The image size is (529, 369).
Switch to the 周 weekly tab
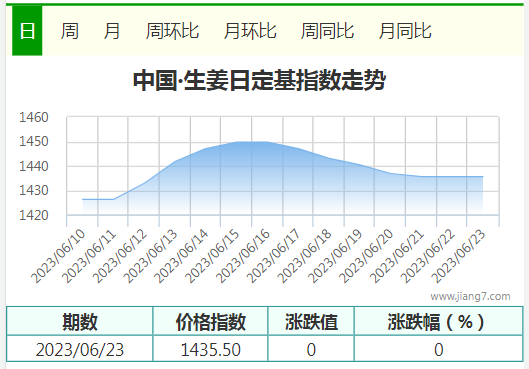coord(70,31)
